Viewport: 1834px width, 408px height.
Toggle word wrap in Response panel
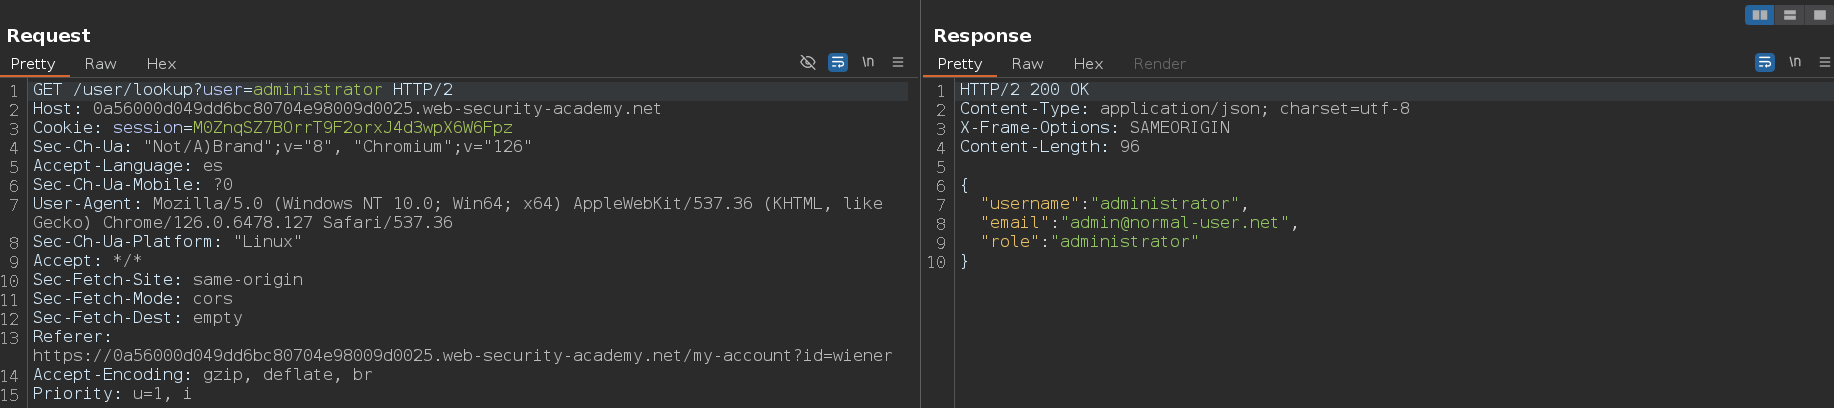(1765, 63)
